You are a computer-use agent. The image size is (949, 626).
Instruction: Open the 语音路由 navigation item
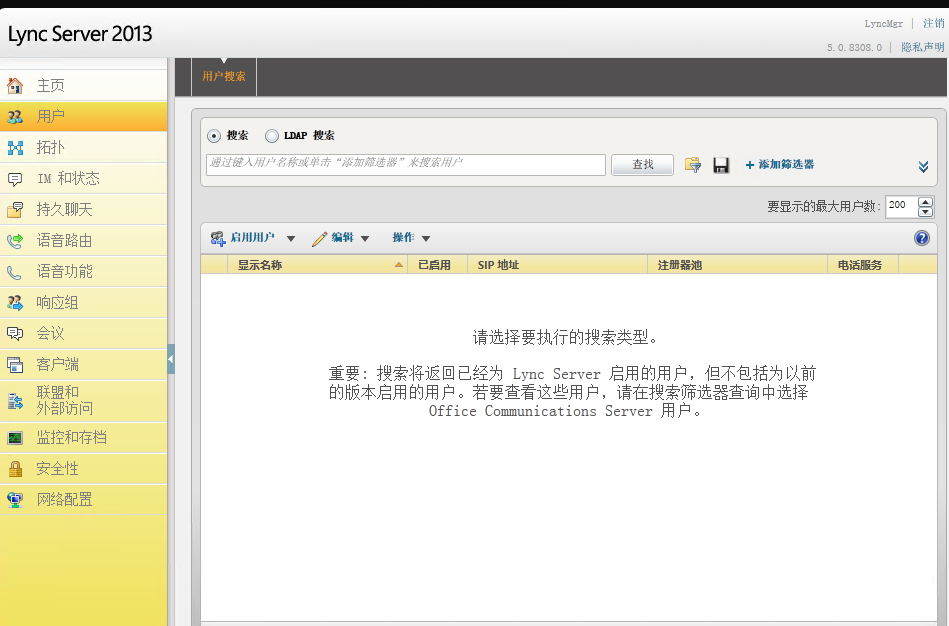[x=84, y=240]
